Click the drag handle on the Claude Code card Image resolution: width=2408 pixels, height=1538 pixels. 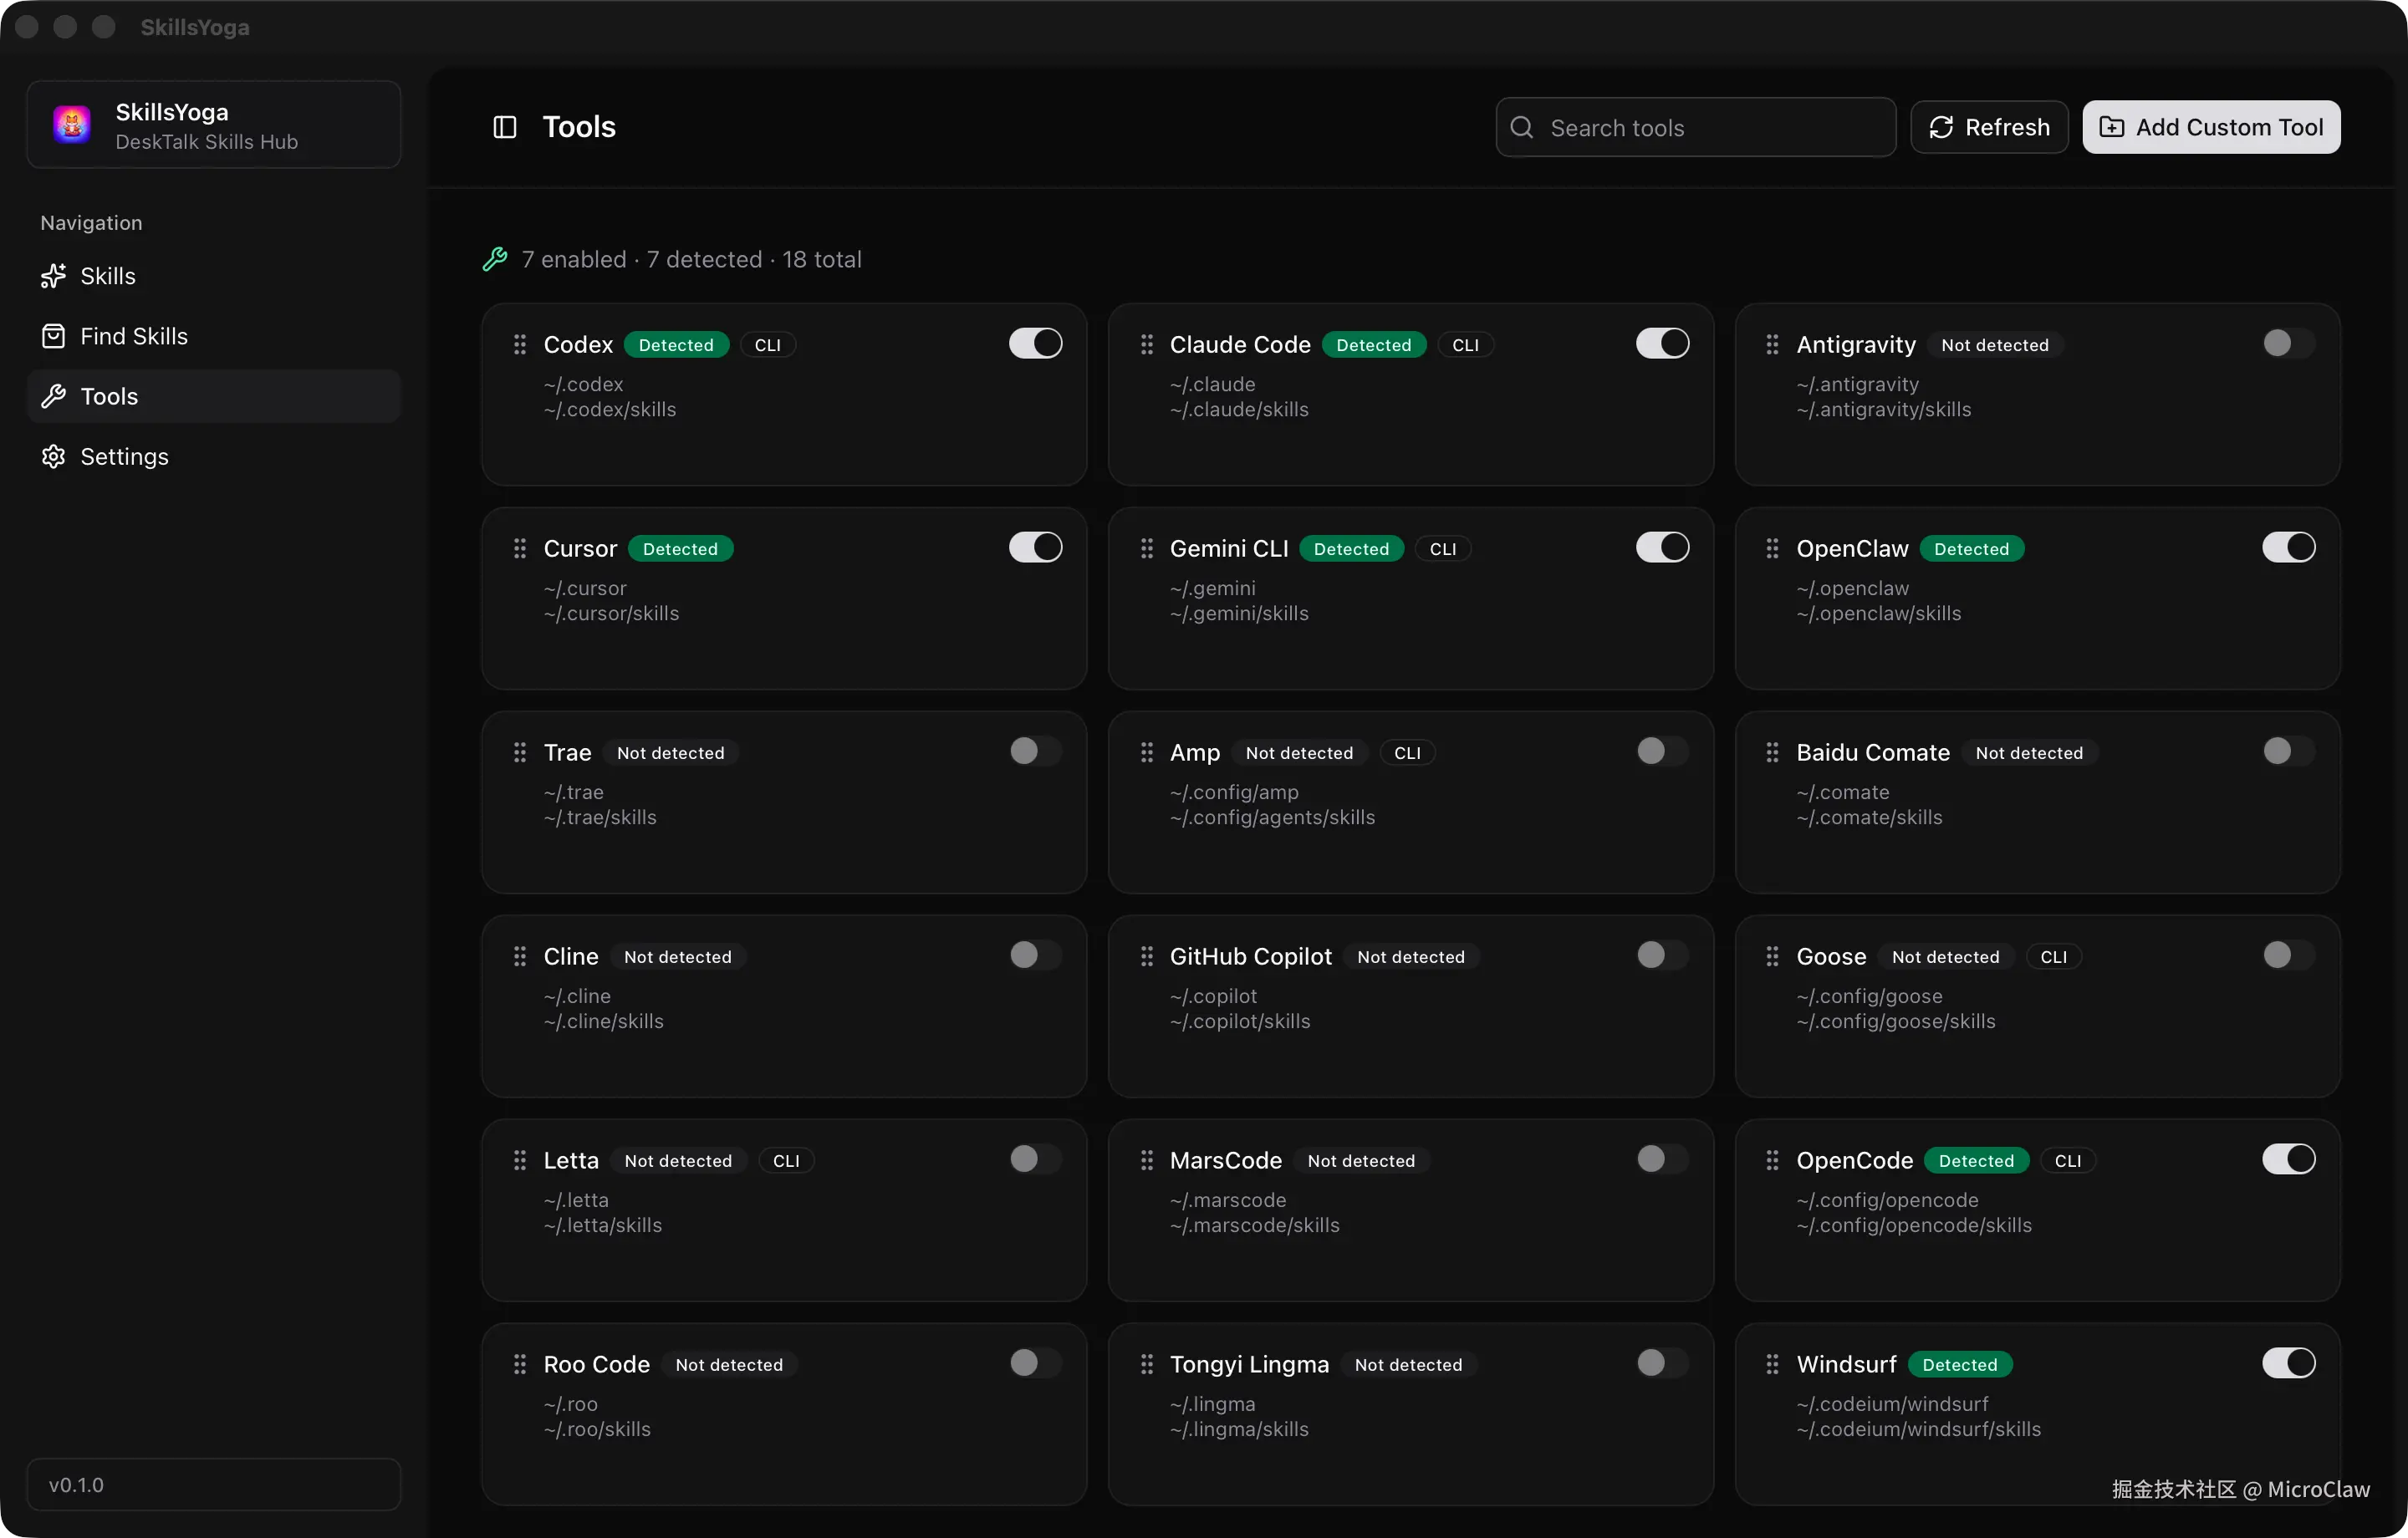[x=1146, y=344]
